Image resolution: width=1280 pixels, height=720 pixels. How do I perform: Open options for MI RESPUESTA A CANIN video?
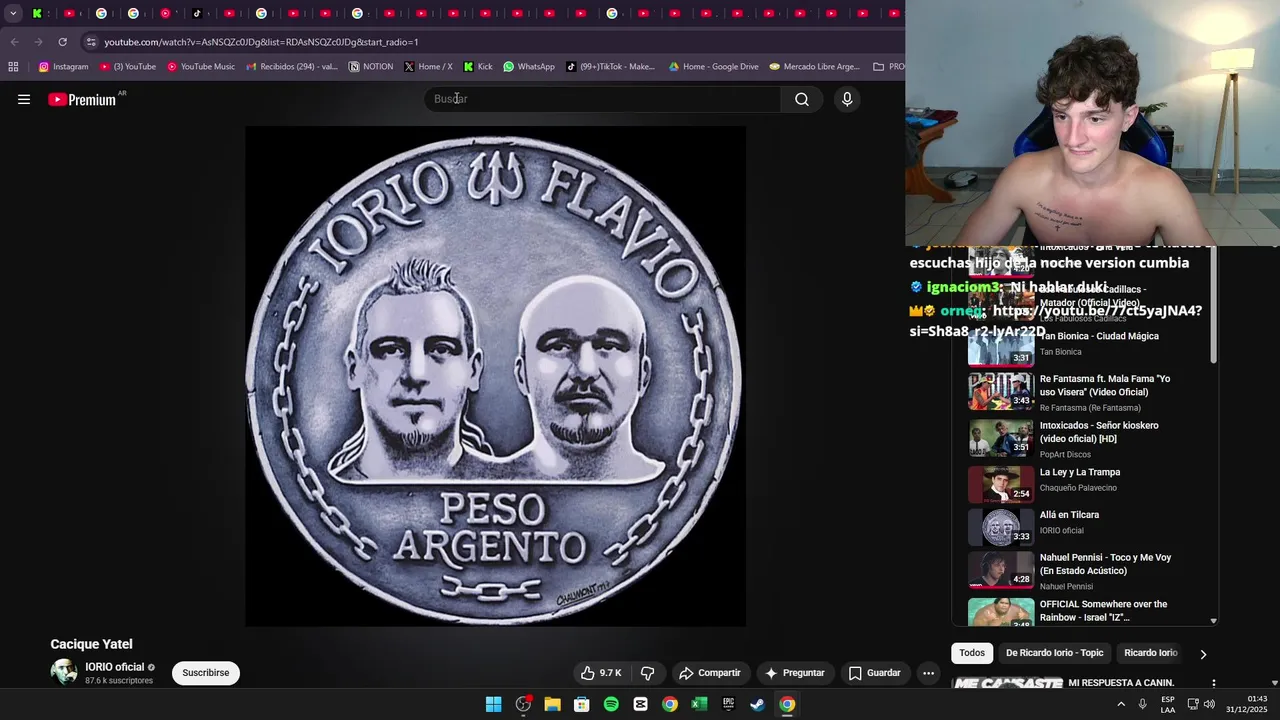tap(1214, 684)
